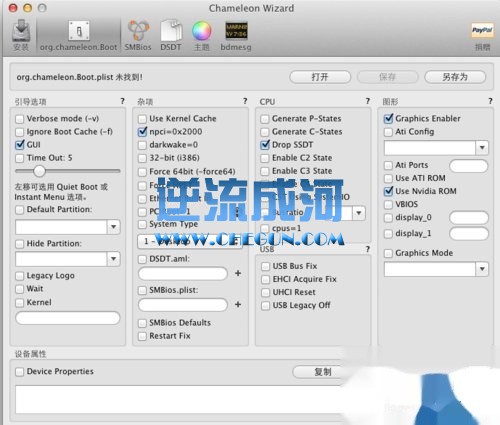The image size is (500, 425).
Task: Click the graphics section help question mark
Action: click(490, 101)
